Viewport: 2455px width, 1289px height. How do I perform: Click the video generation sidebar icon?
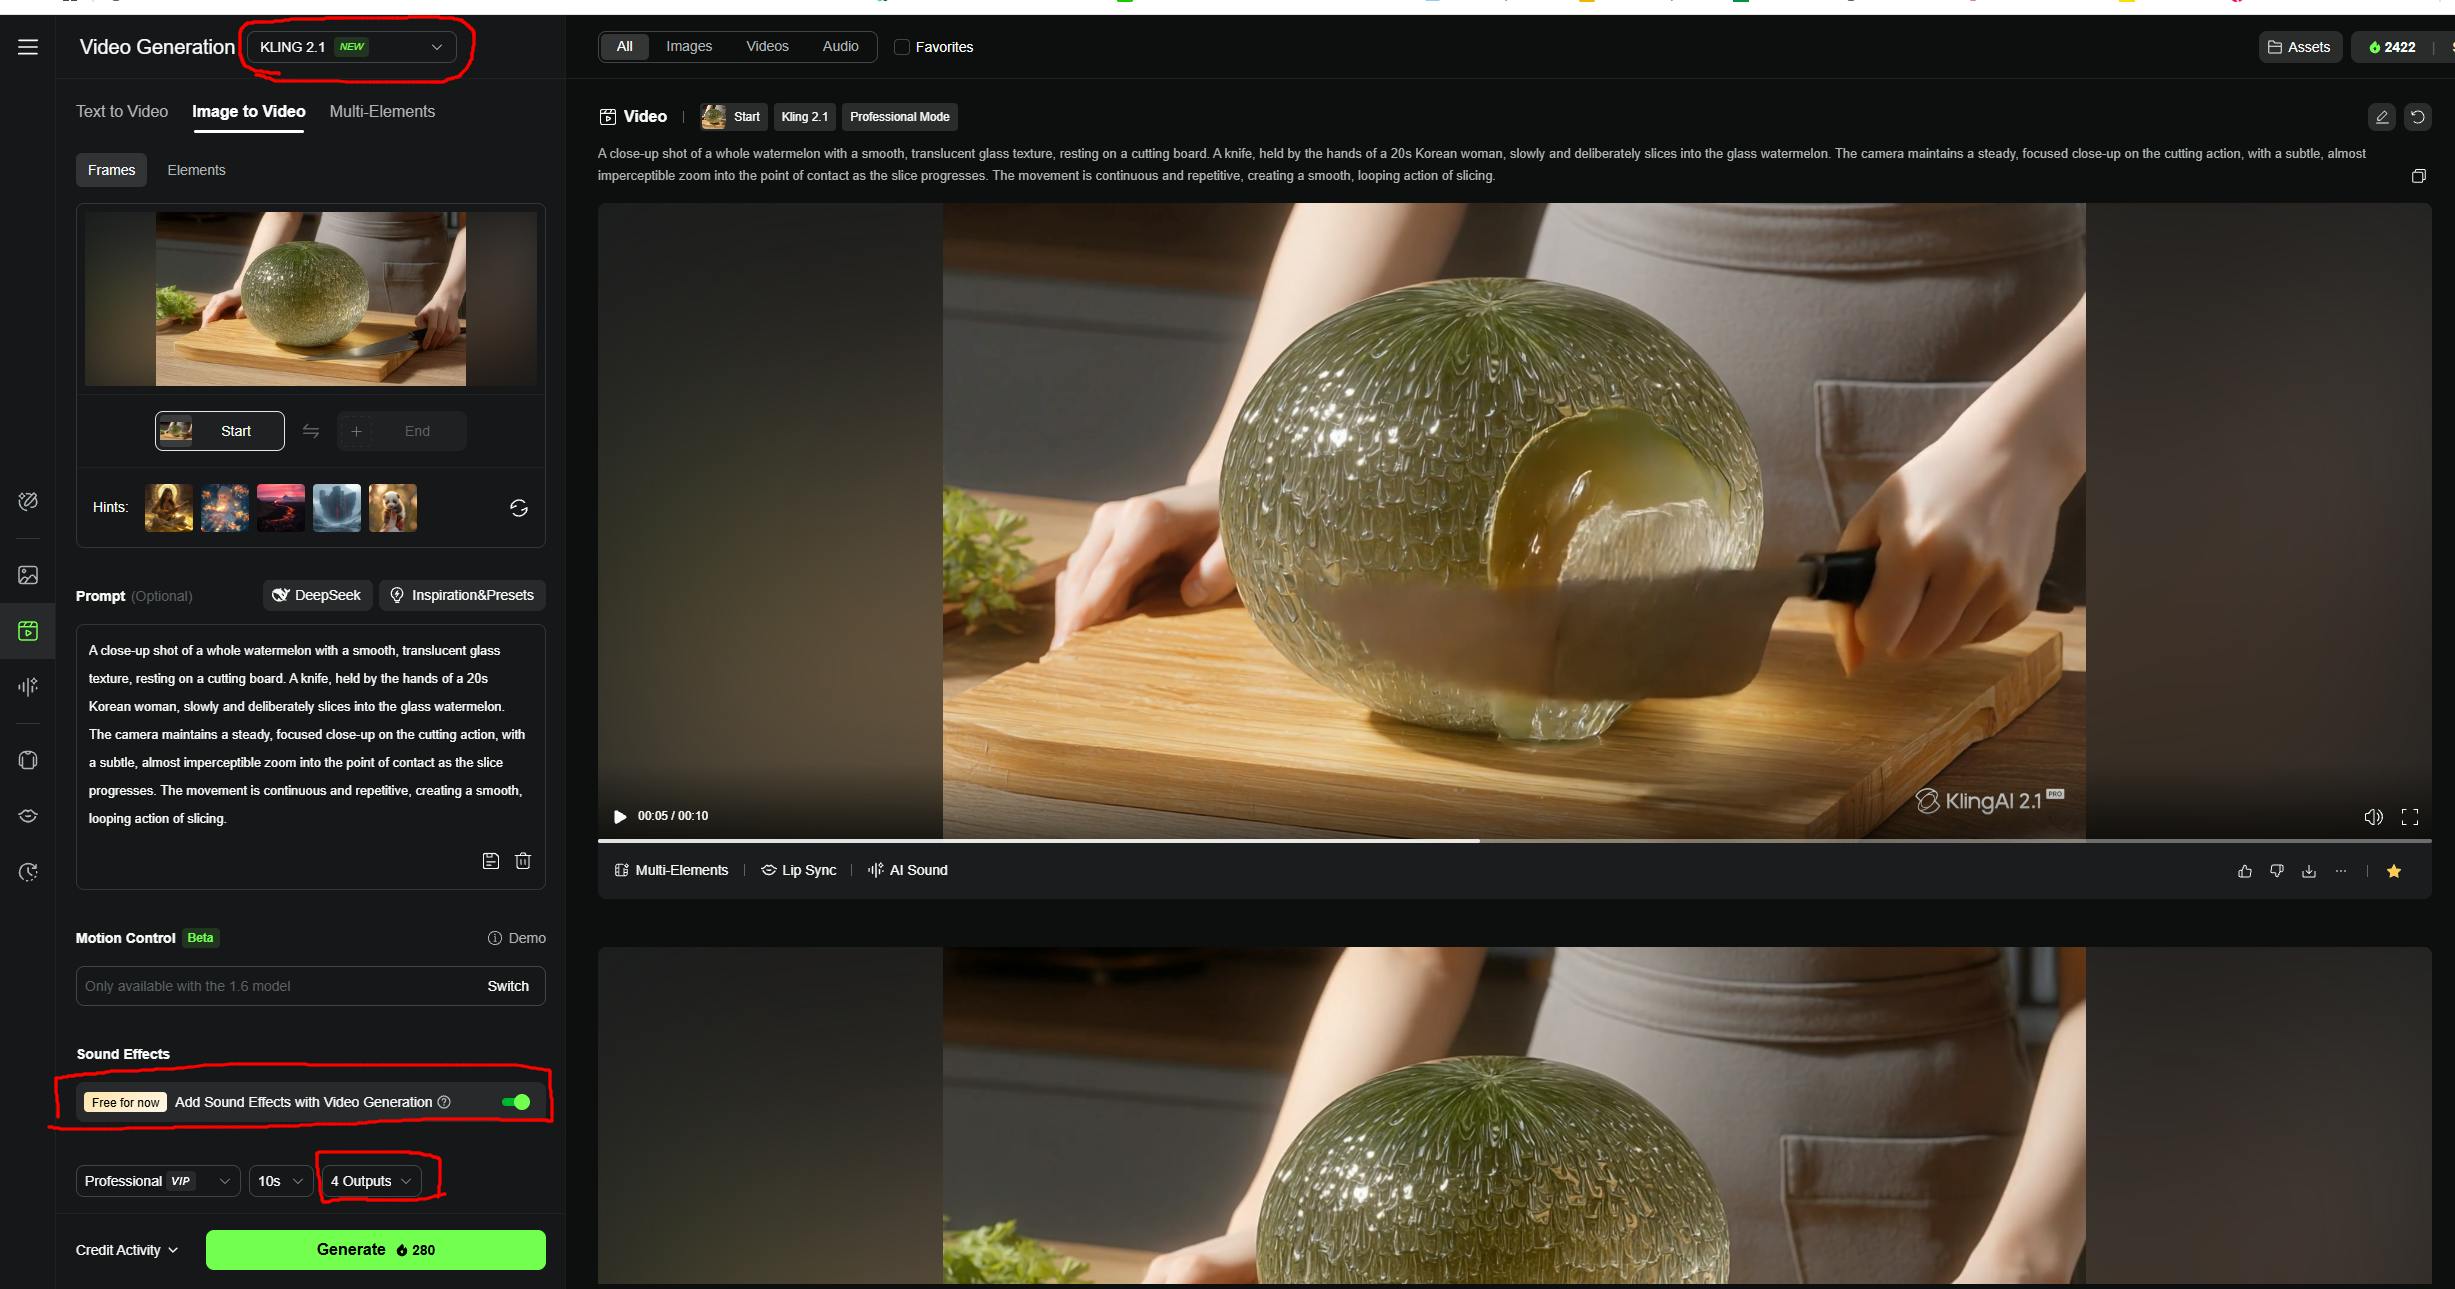coord(28,631)
